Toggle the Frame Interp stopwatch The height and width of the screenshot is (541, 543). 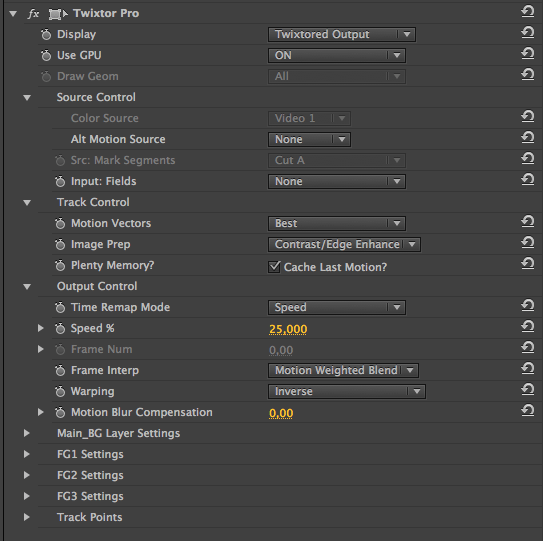click(60, 370)
